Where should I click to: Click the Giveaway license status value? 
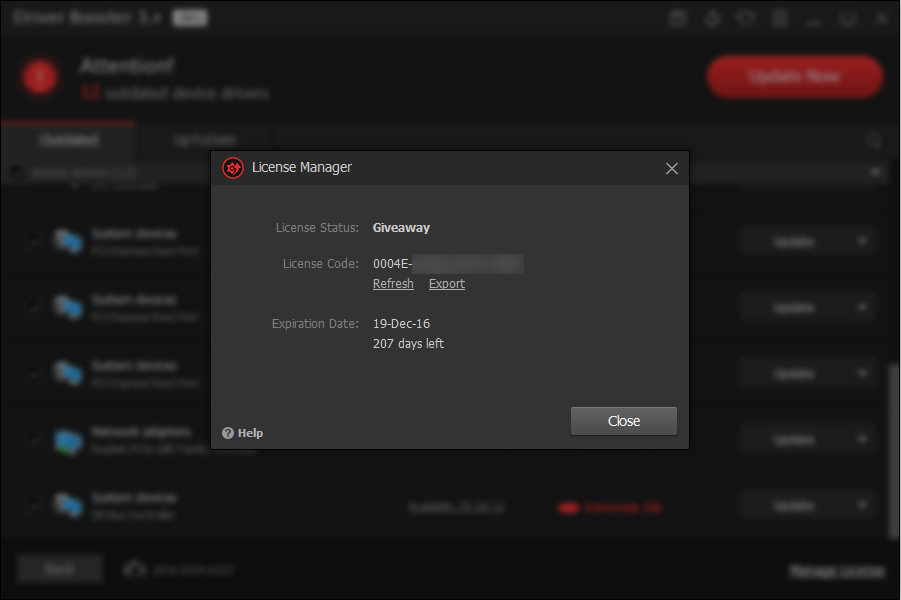click(401, 228)
